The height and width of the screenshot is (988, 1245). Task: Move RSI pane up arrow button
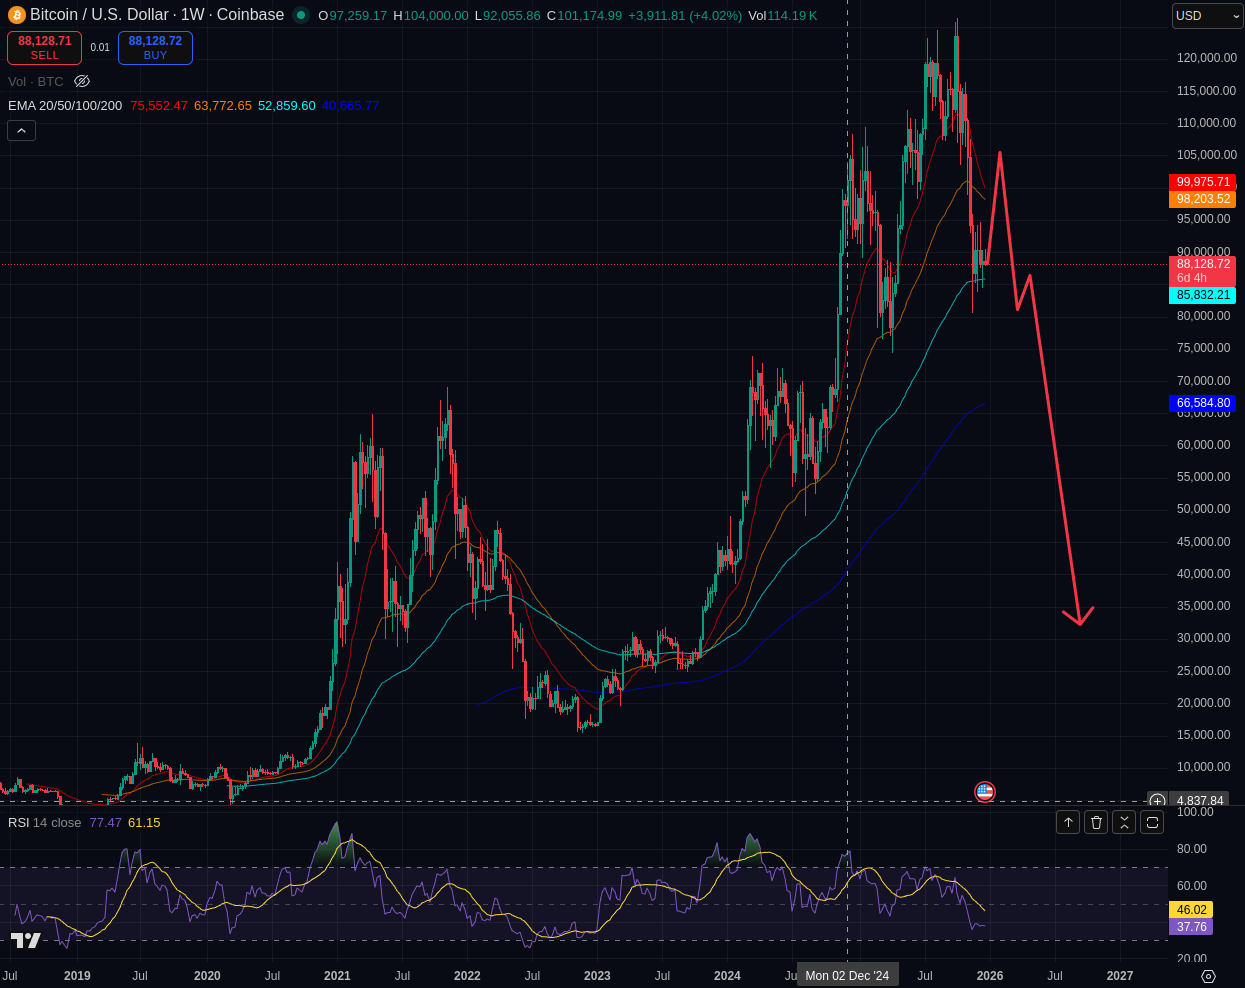(1068, 822)
